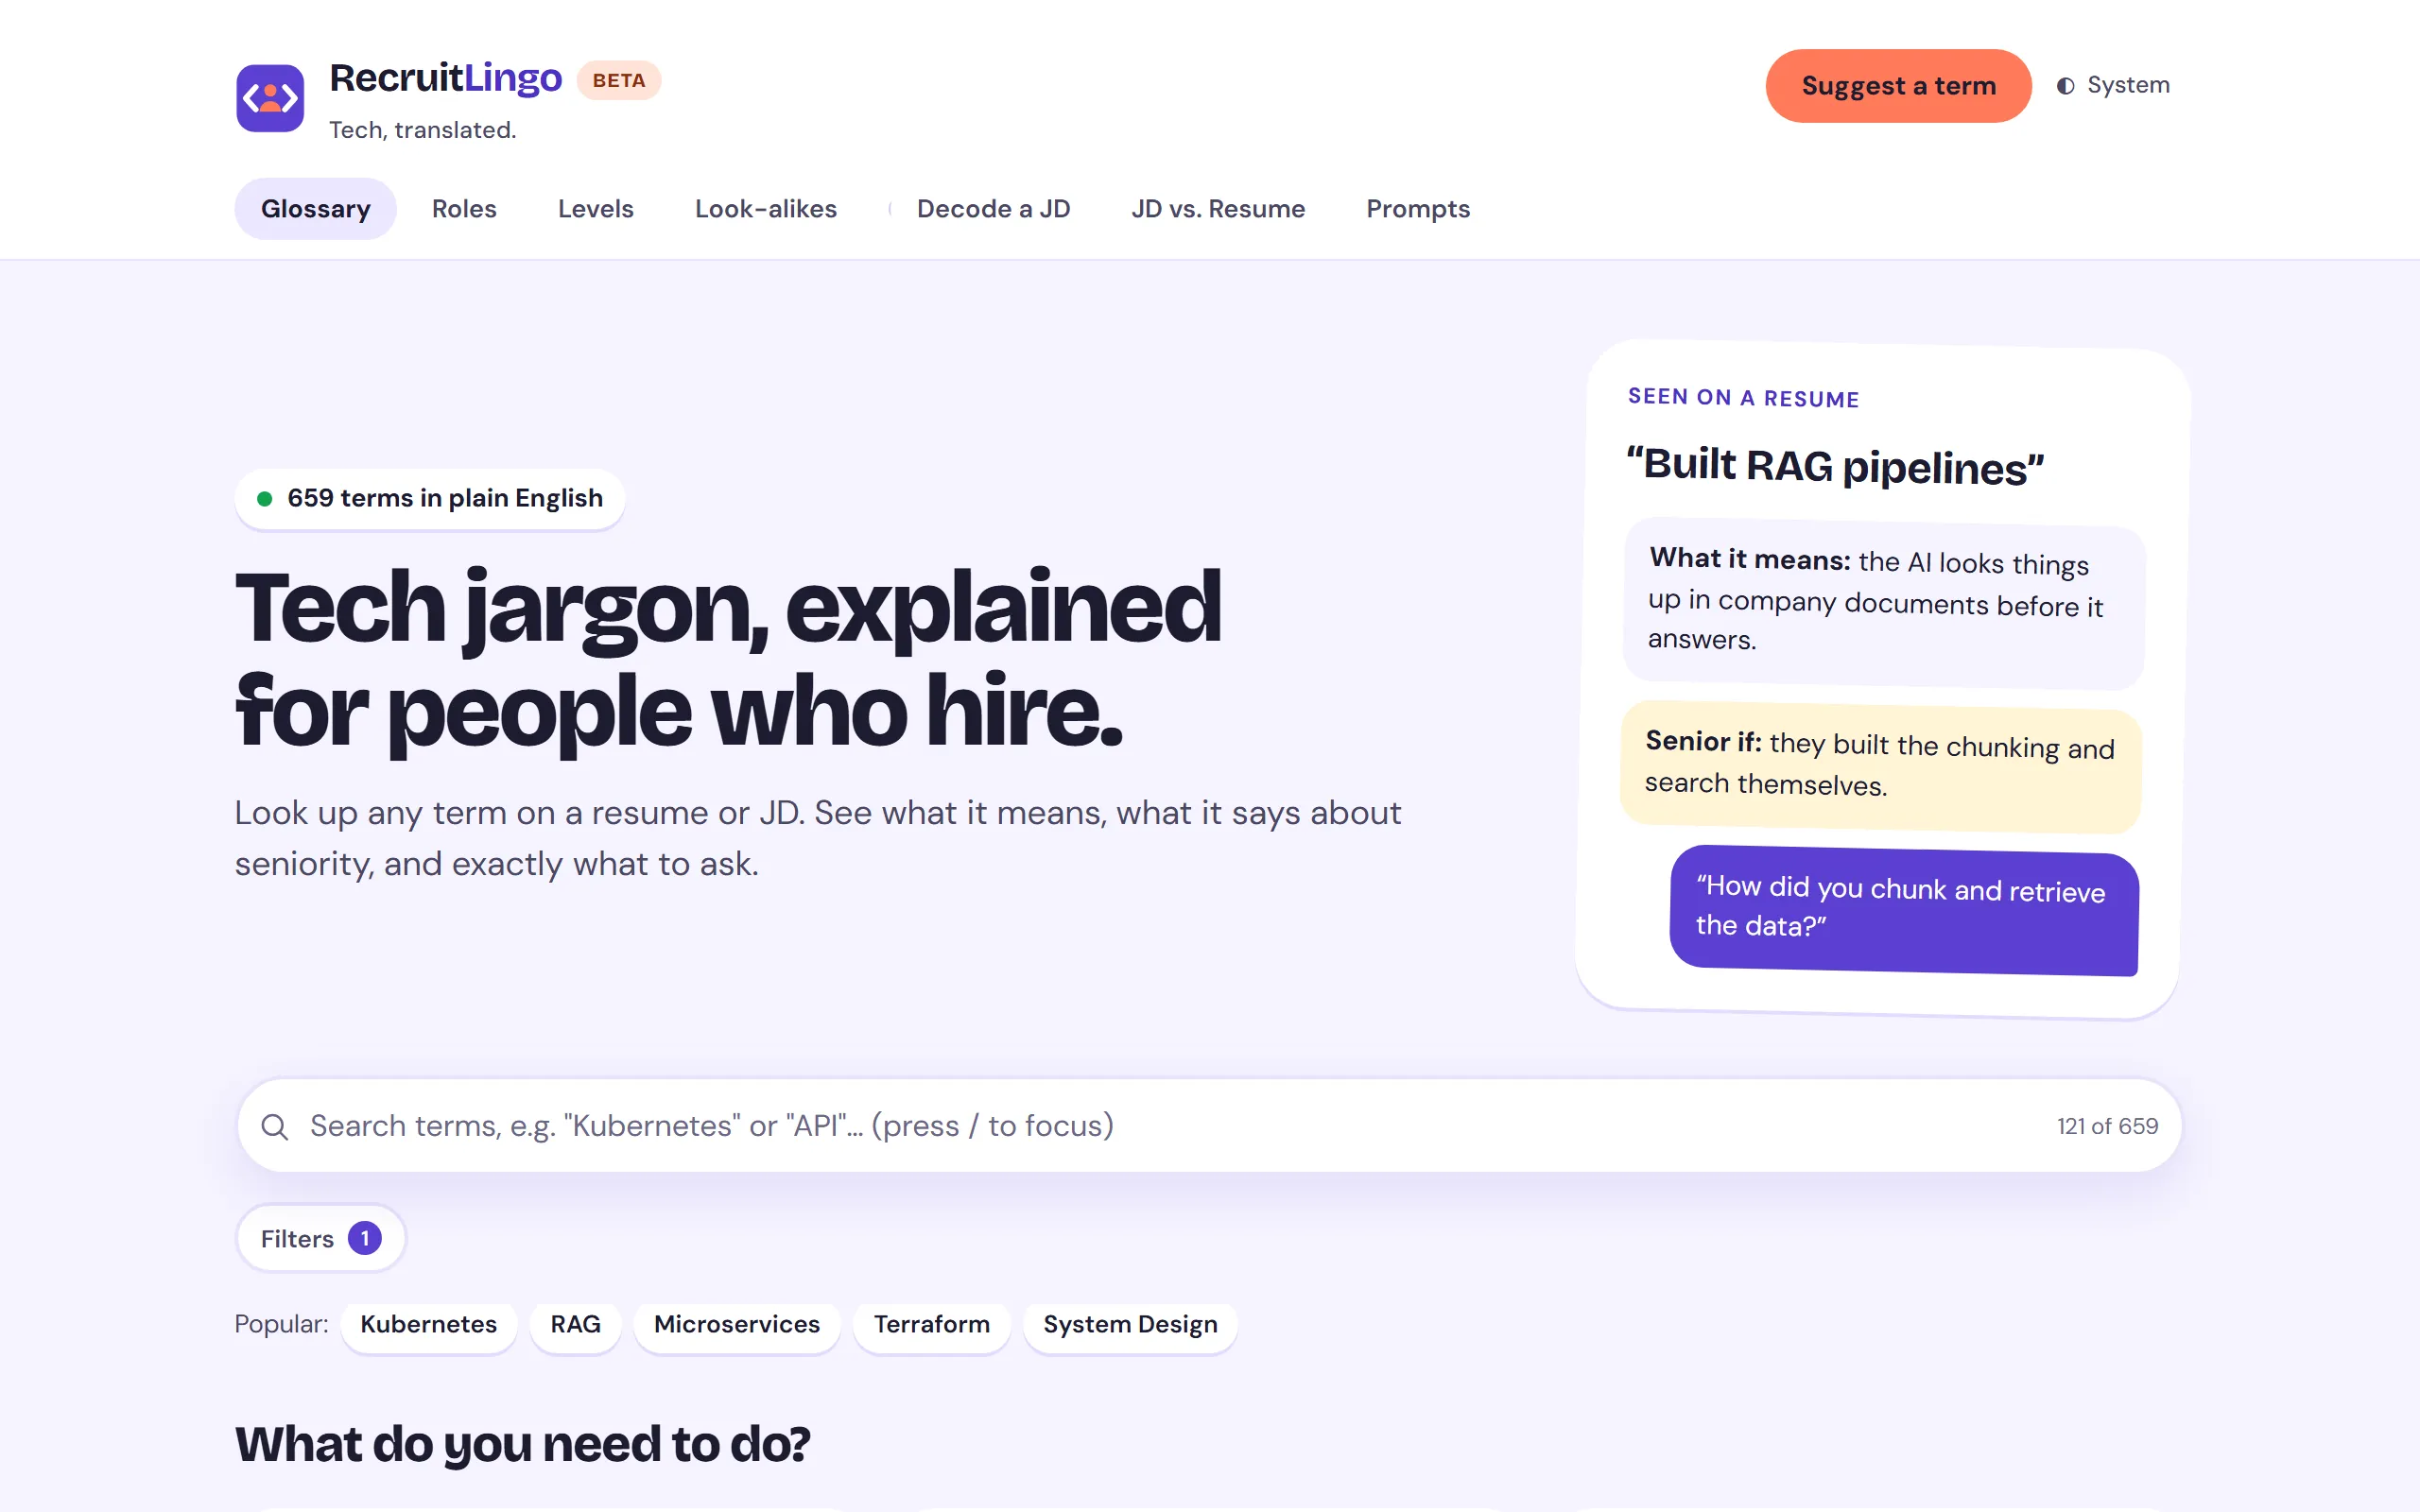Click the '121 of 659' result count
The image size is (2420, 1512).
click(2107, 1126)
